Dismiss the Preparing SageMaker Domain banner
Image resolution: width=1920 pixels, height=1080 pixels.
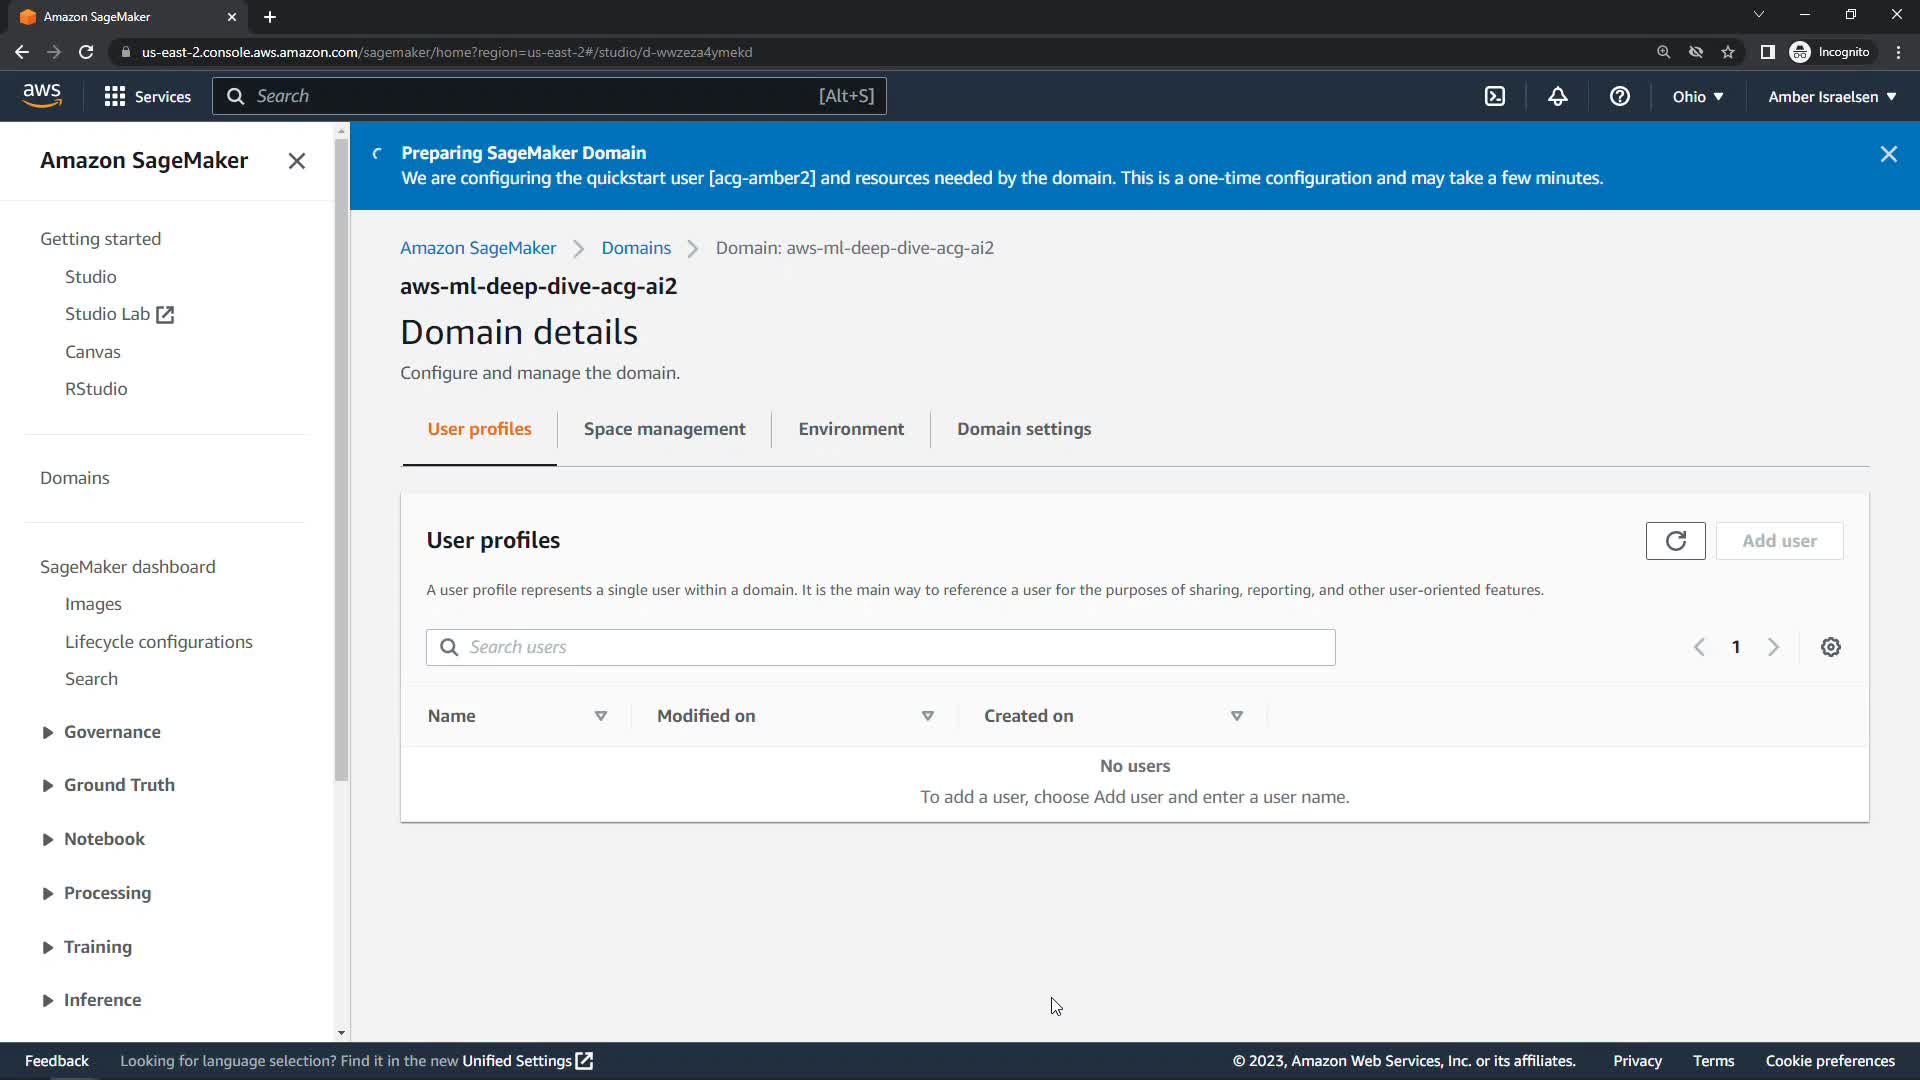coord(1888,154)
